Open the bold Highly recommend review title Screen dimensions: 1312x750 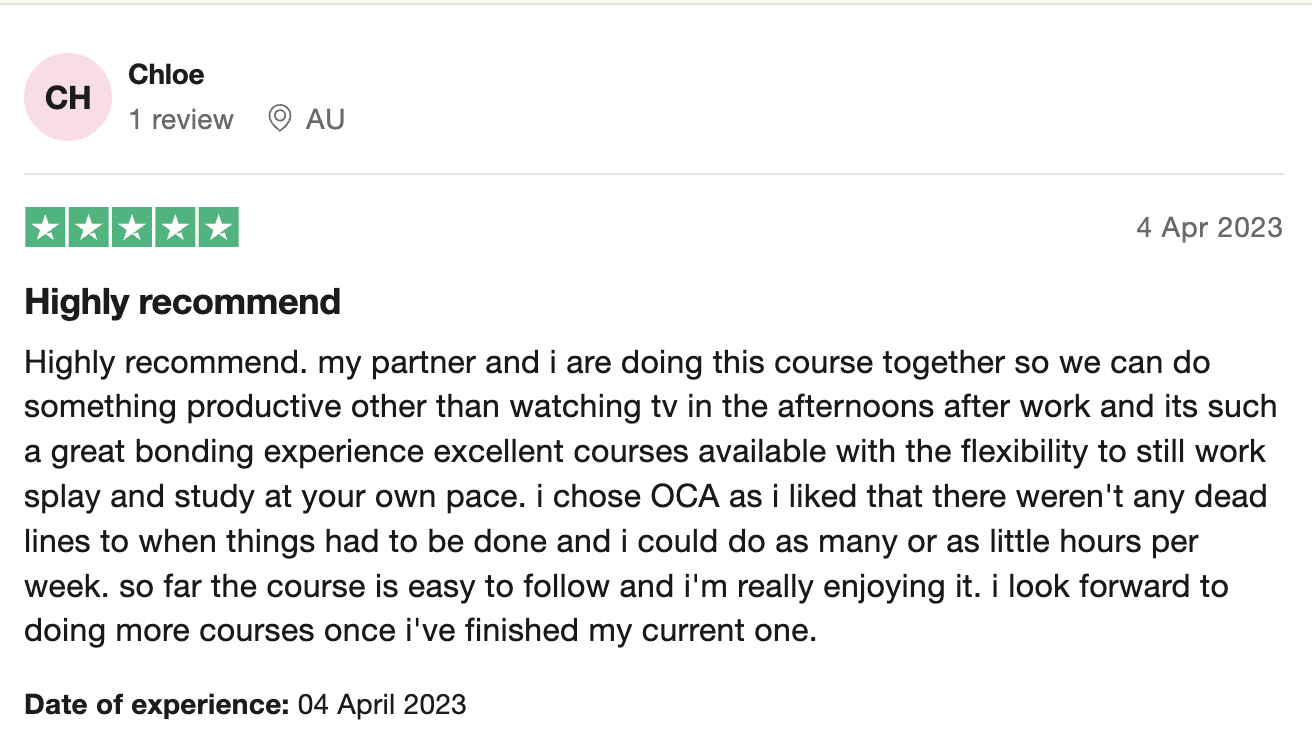point(183,302)
